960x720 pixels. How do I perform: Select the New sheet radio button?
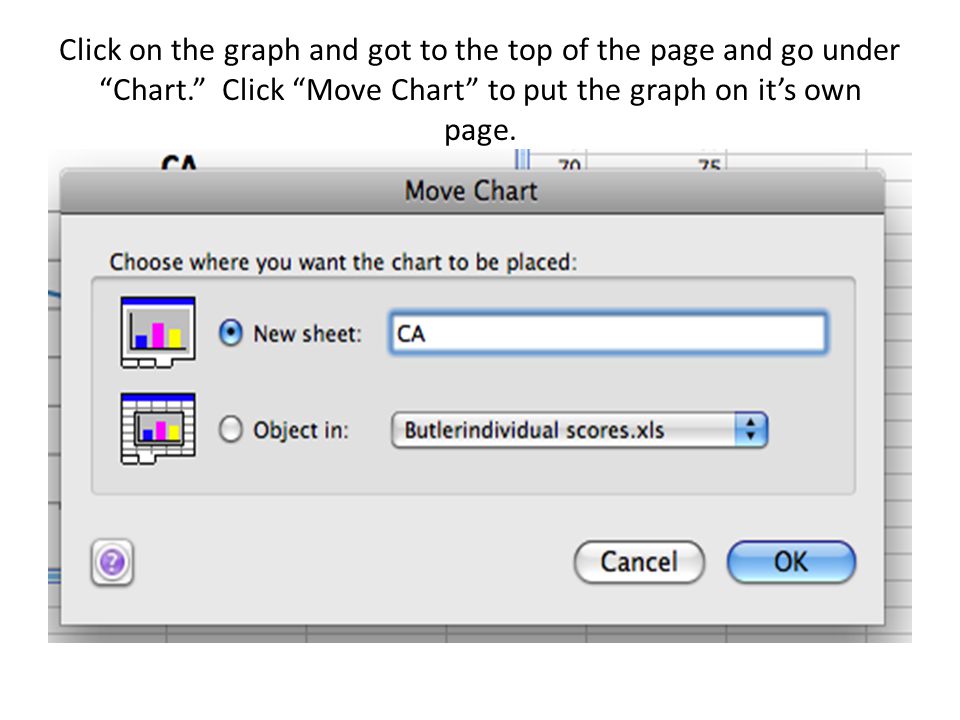(x=231, y=333)
